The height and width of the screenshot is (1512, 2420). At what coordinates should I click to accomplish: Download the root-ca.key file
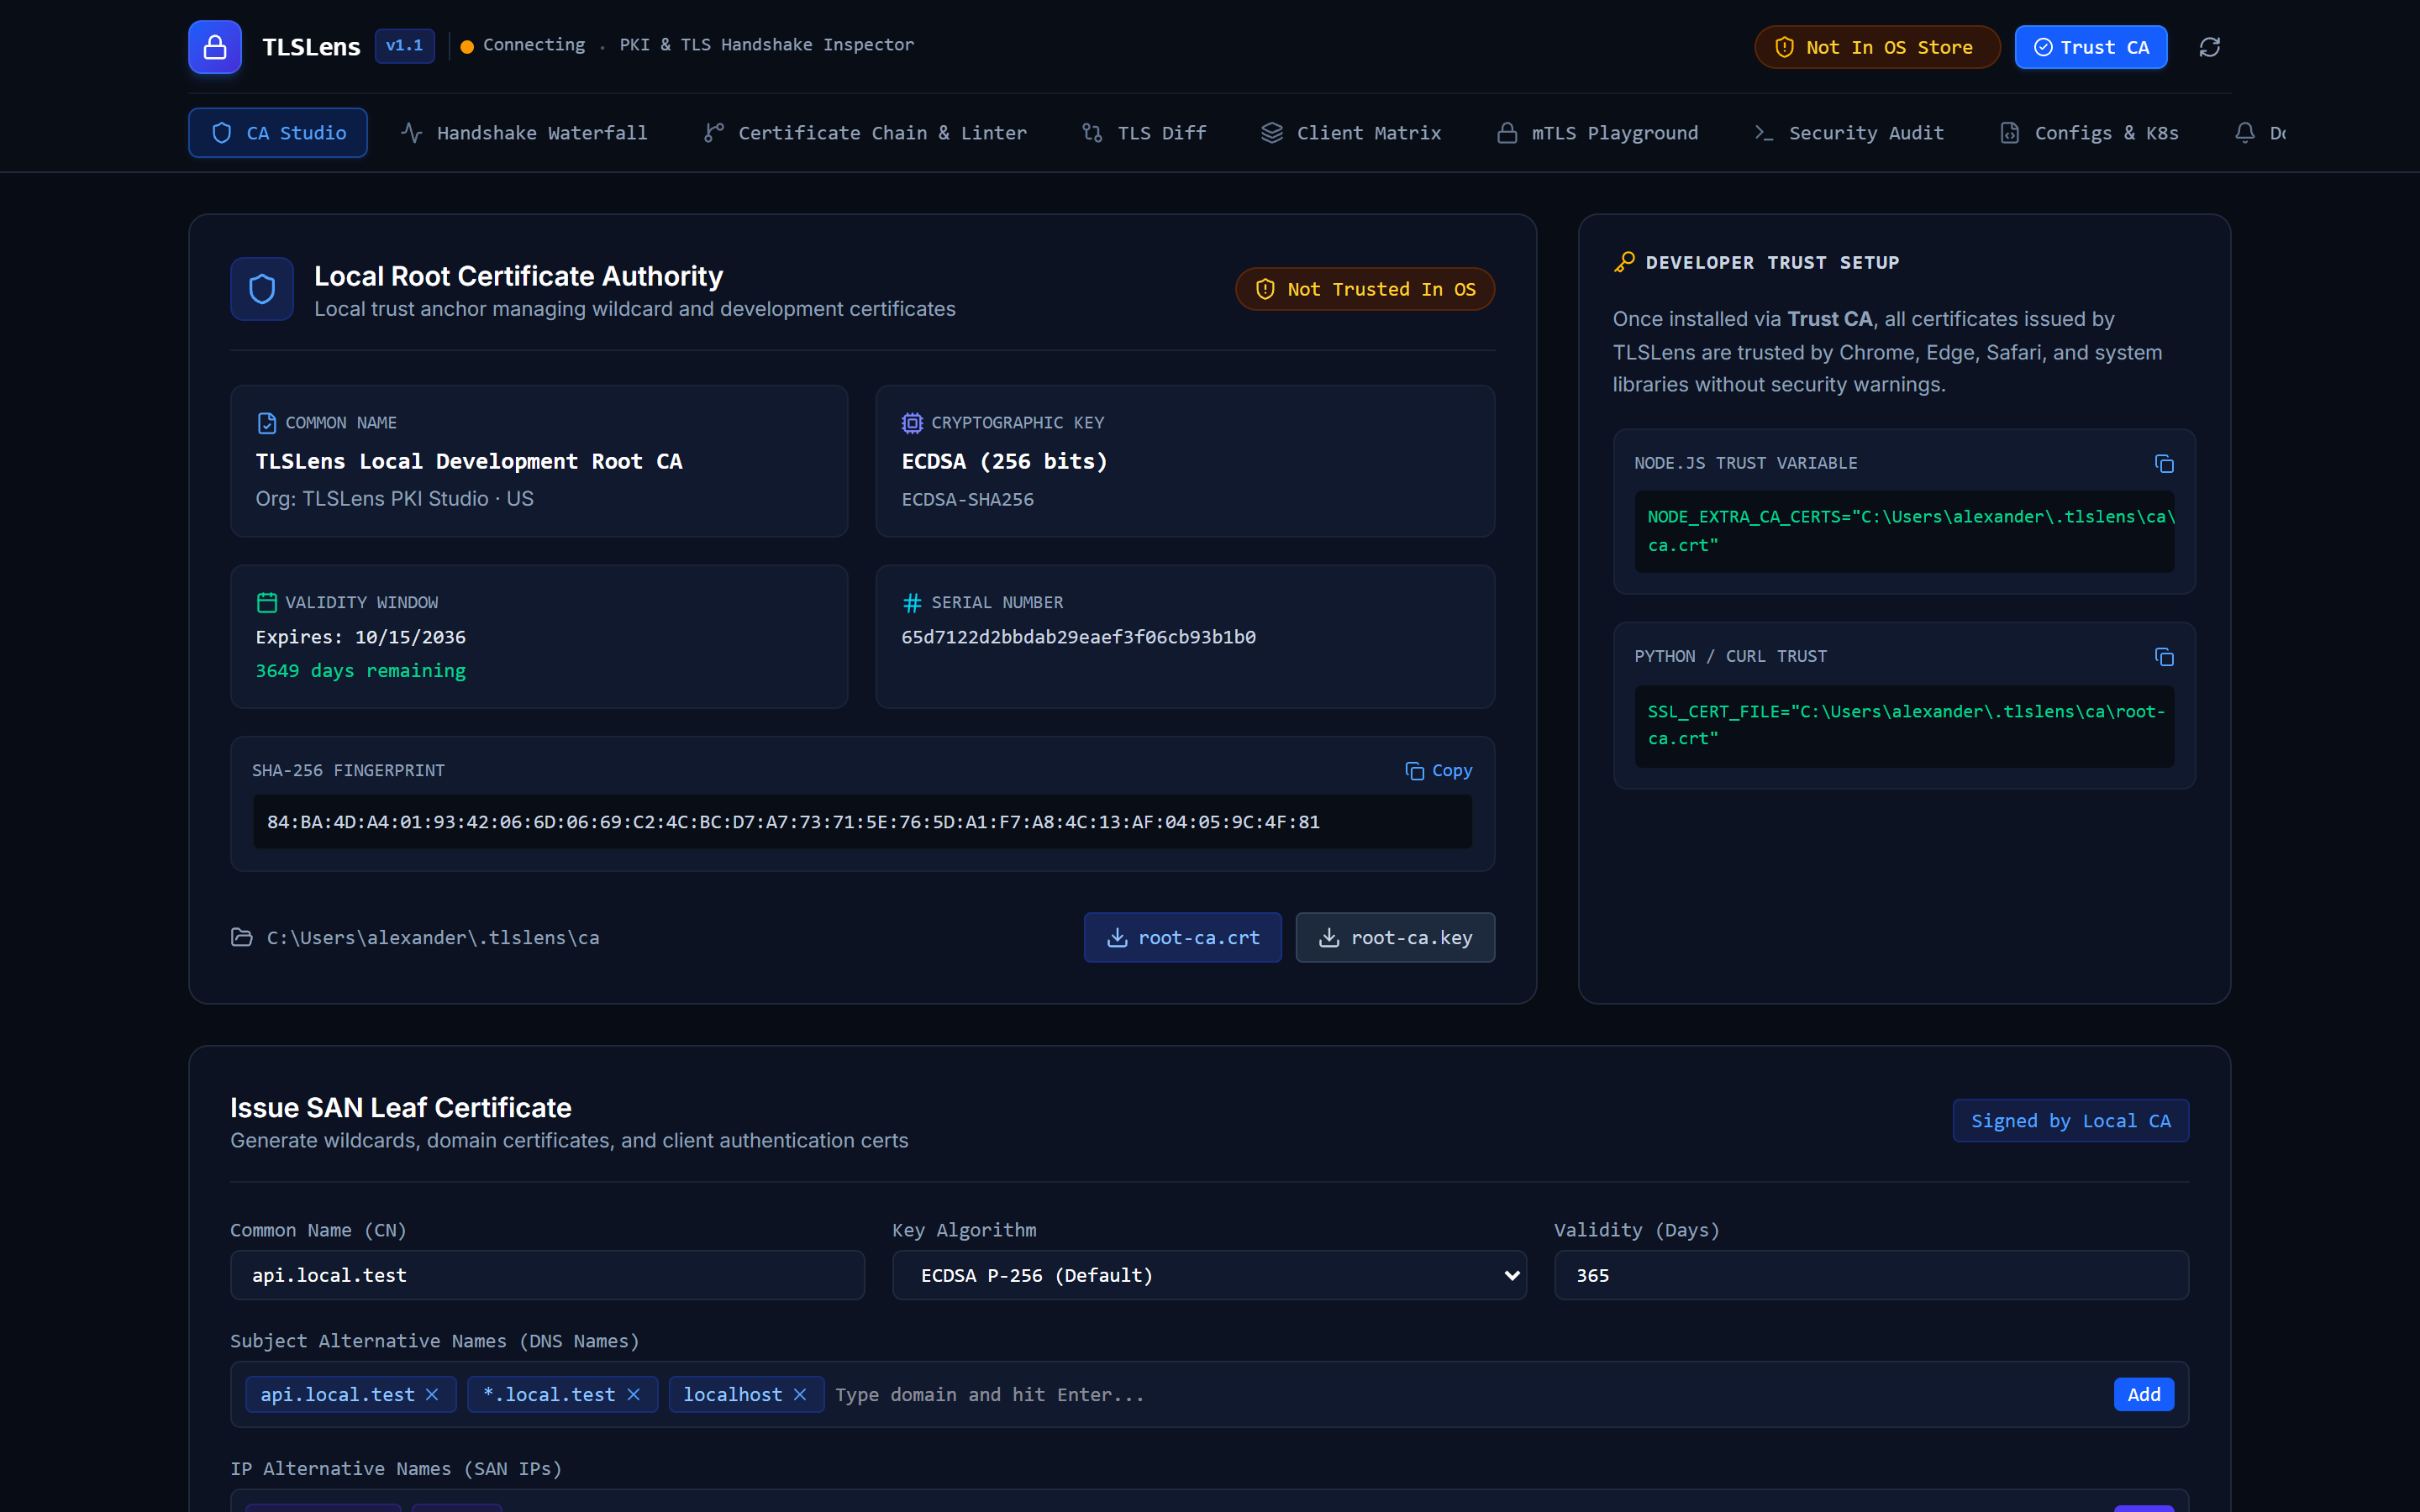(1395, 937)
